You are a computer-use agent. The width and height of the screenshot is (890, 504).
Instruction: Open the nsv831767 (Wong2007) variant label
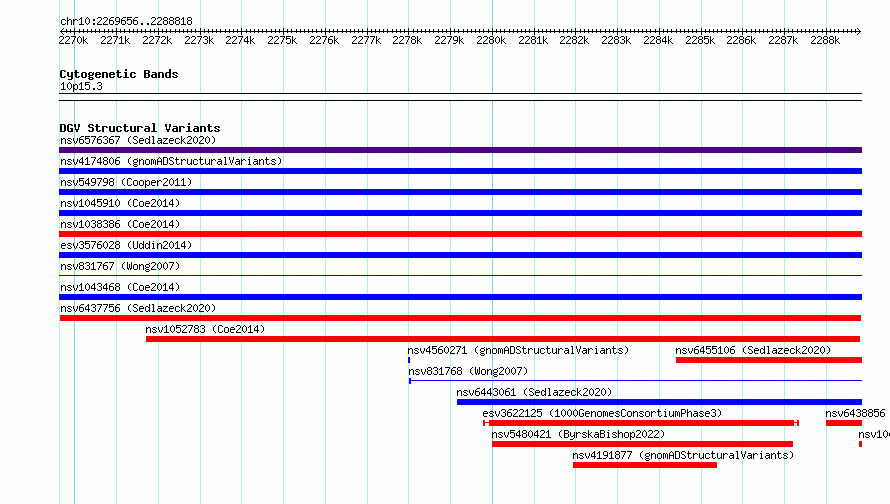point(120,266)
